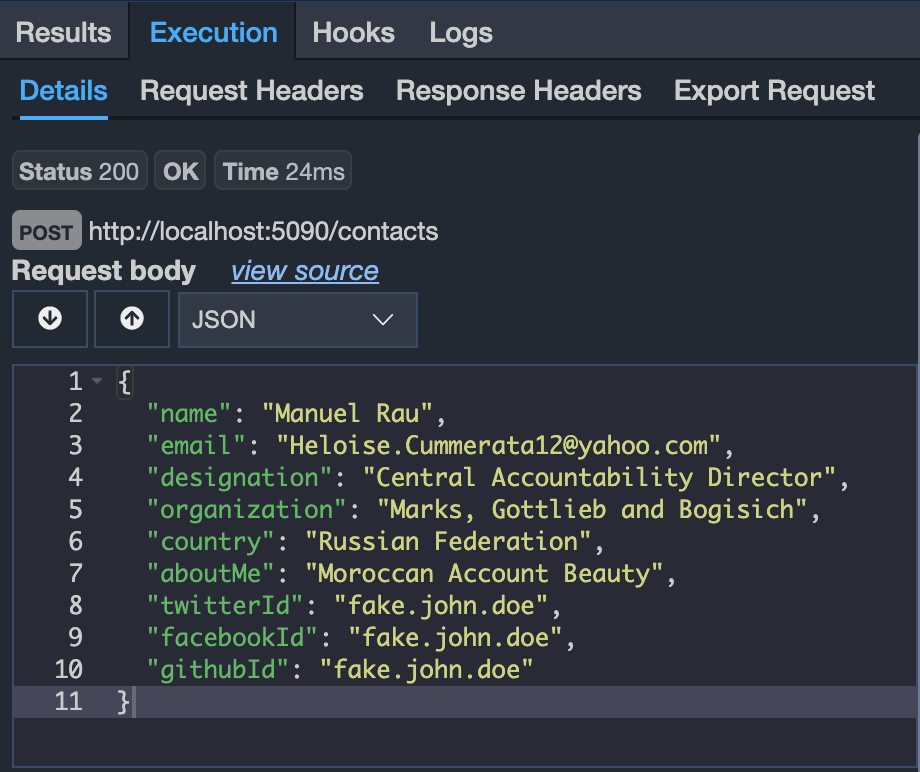Click the down-arrow navigation icon button
The width and height of the screenshot is (920, 772).
click(x=50, y=319)
